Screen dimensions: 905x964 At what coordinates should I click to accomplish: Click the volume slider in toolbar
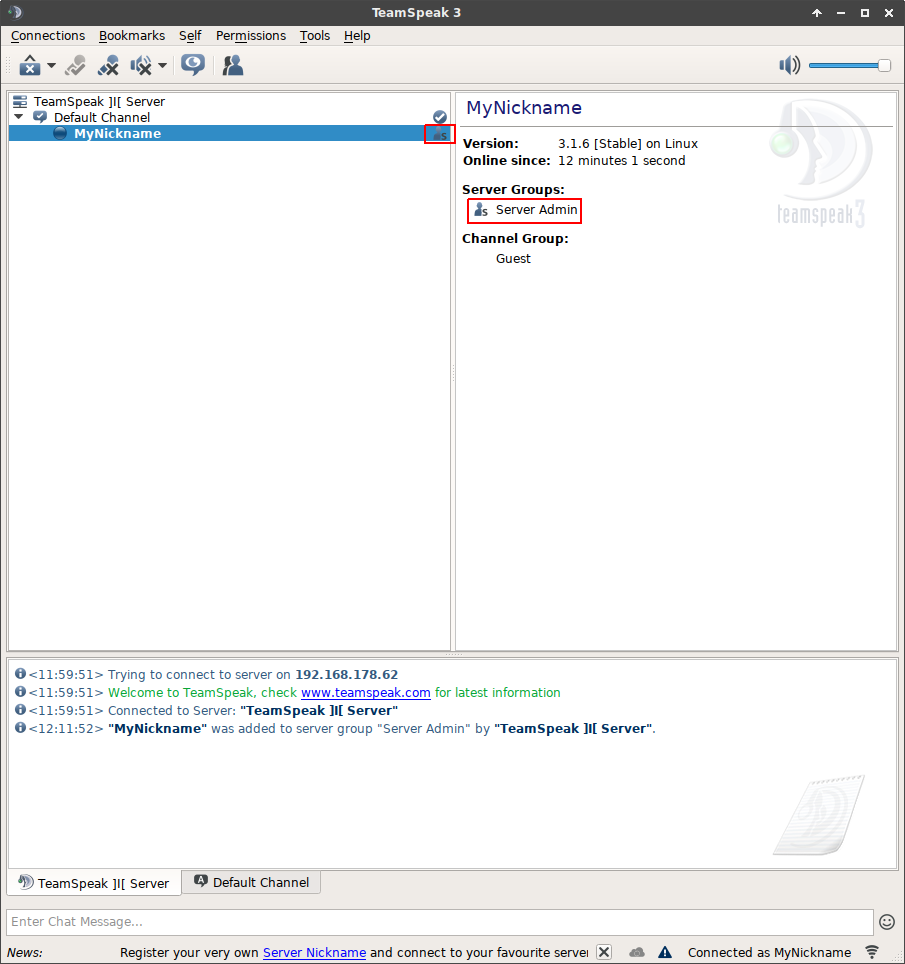pyautogui.click(x=849, y=66)
